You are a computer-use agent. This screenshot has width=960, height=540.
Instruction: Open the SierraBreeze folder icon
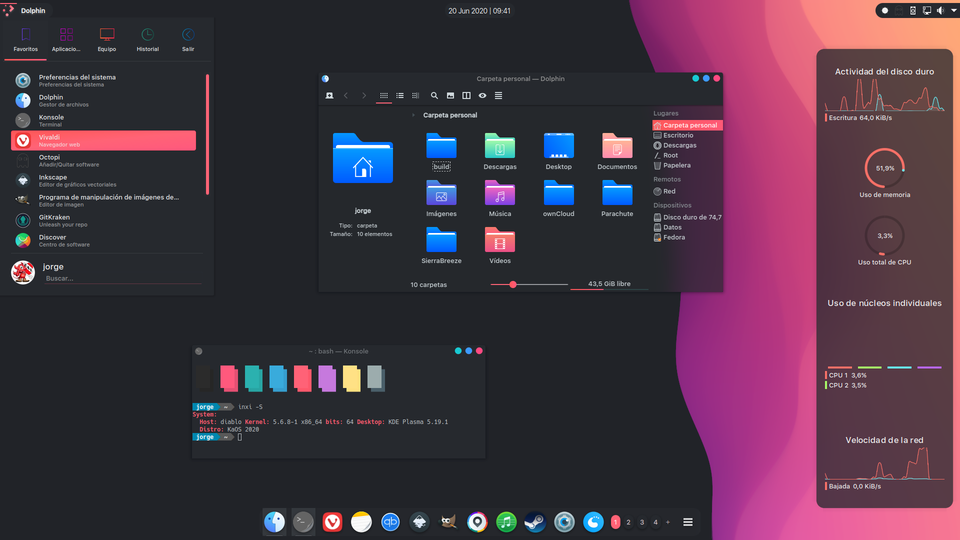441,242
